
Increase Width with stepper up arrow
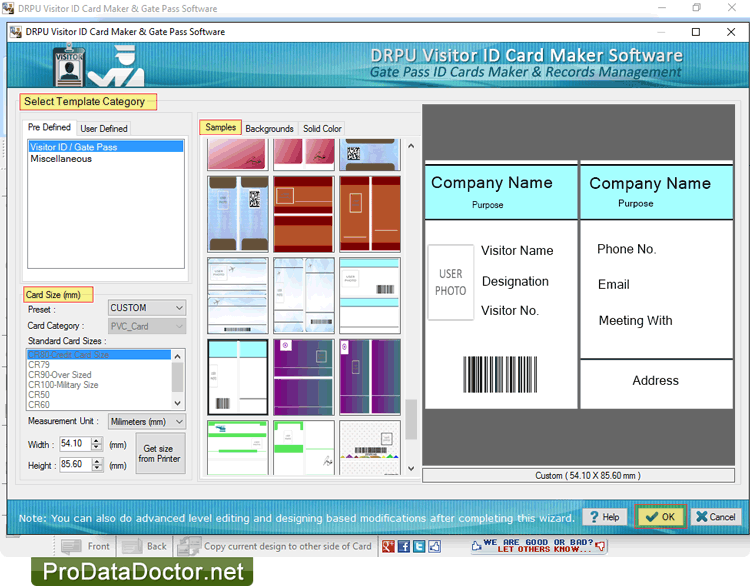97,441
